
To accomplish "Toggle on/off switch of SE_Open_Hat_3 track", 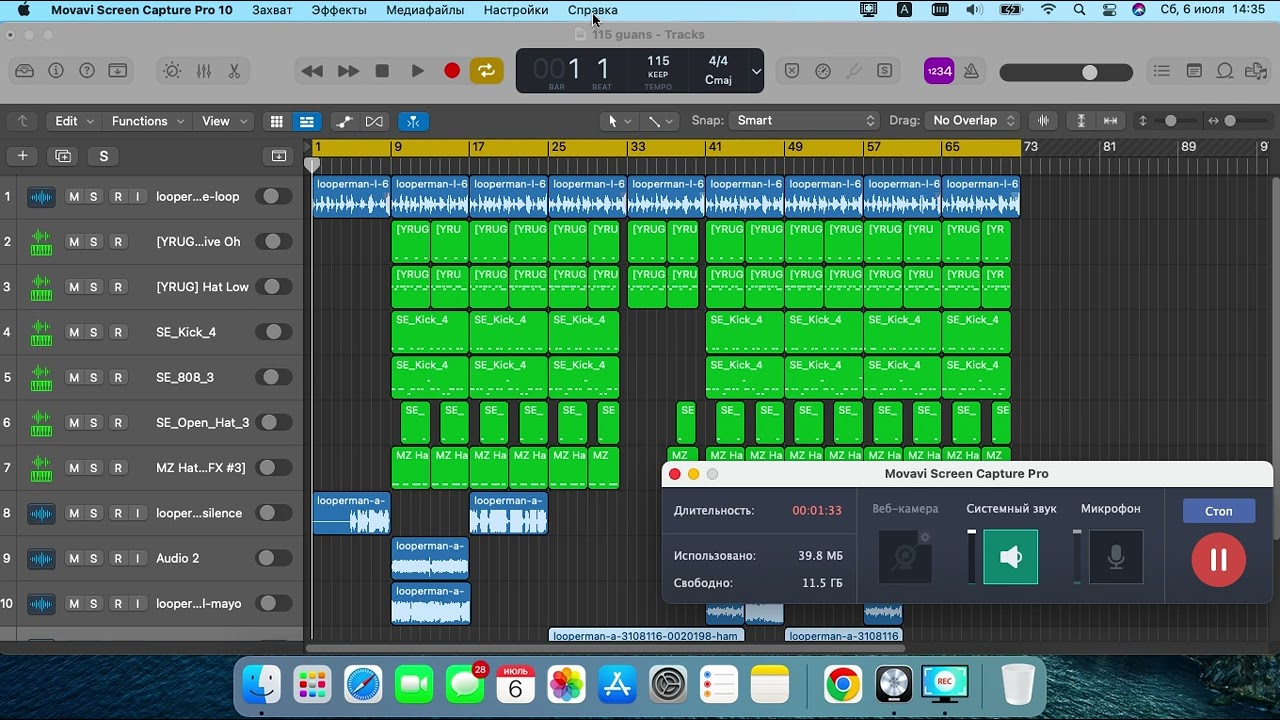I will (273, 423).
